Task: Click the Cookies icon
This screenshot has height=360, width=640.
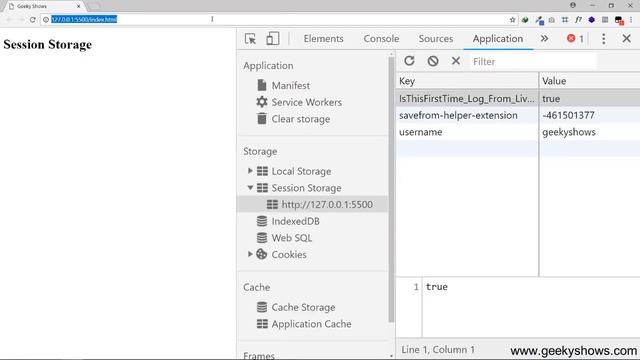Action: tap(262, 254)
